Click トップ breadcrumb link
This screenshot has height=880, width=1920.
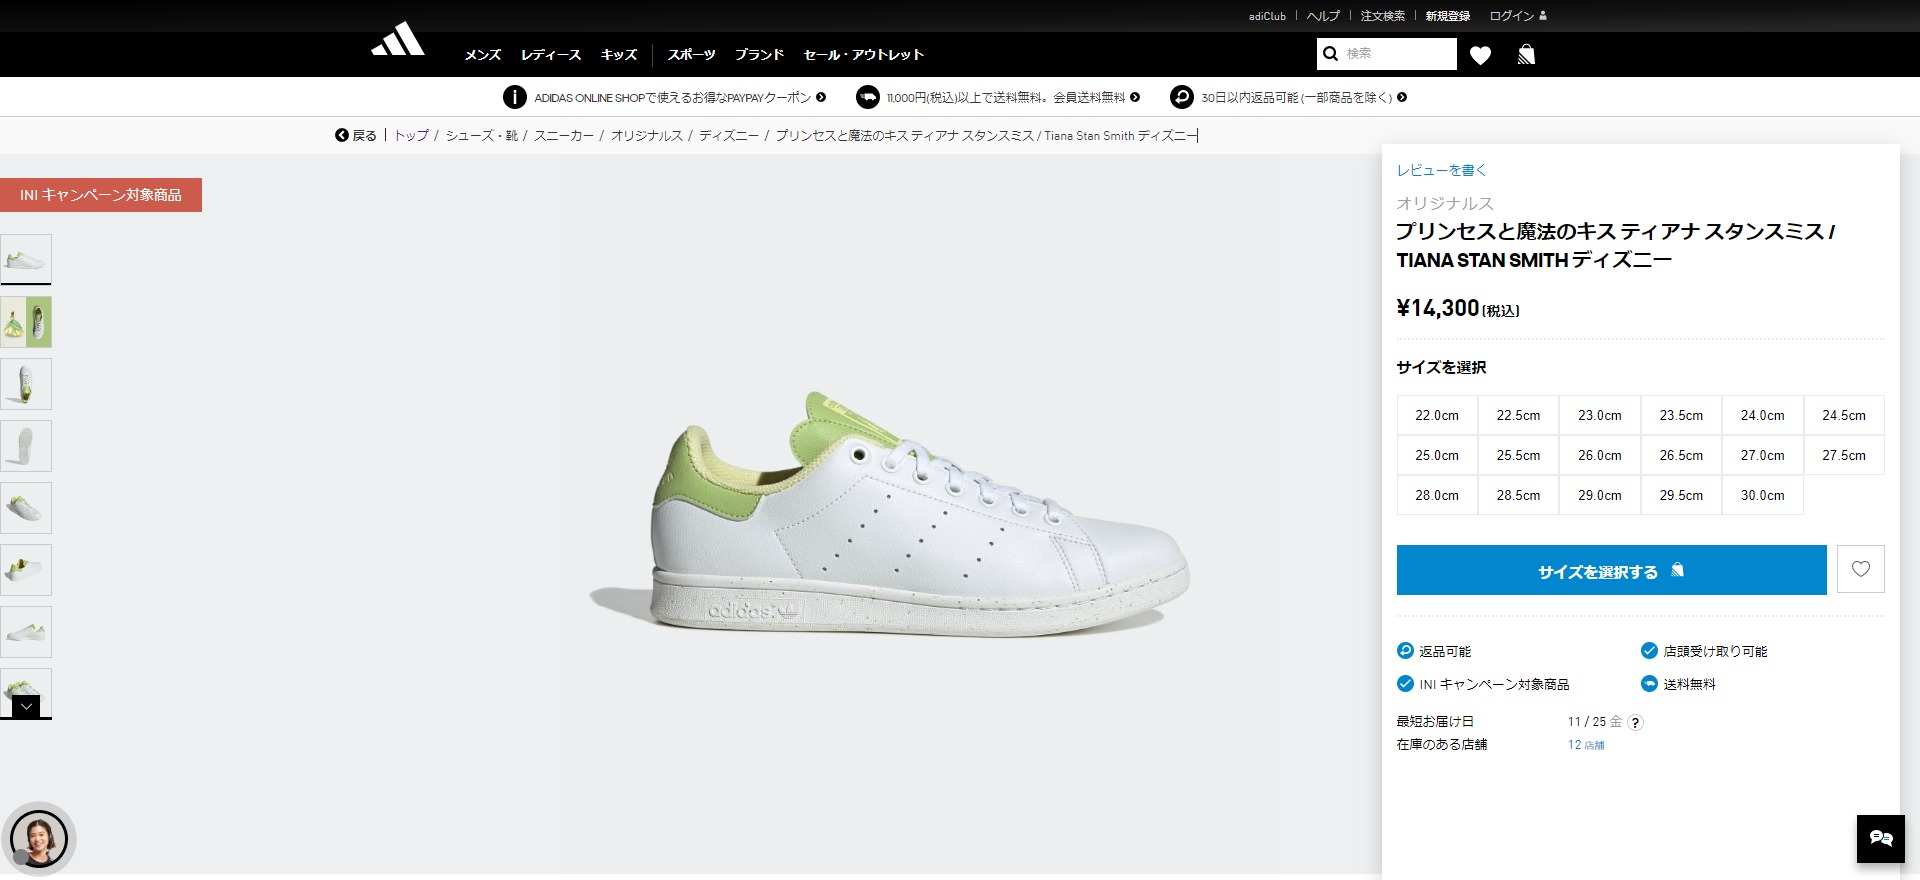pyautogui.click(x=411, y=135)
